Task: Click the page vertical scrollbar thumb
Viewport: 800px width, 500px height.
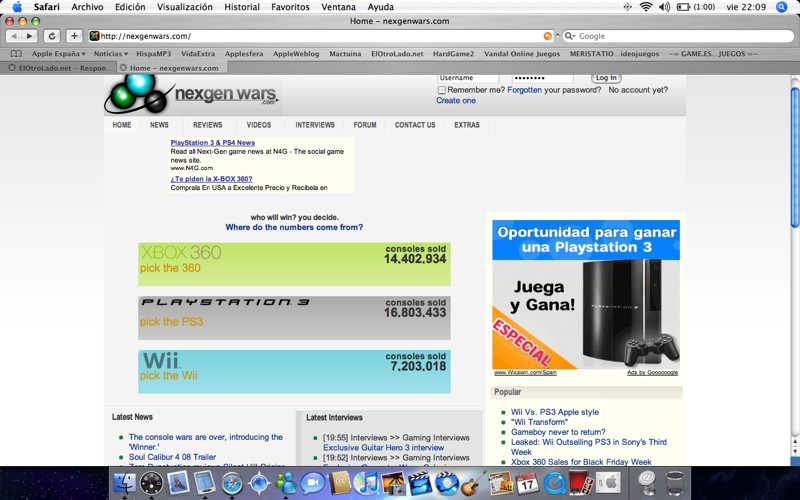Action: coord(795,157)
